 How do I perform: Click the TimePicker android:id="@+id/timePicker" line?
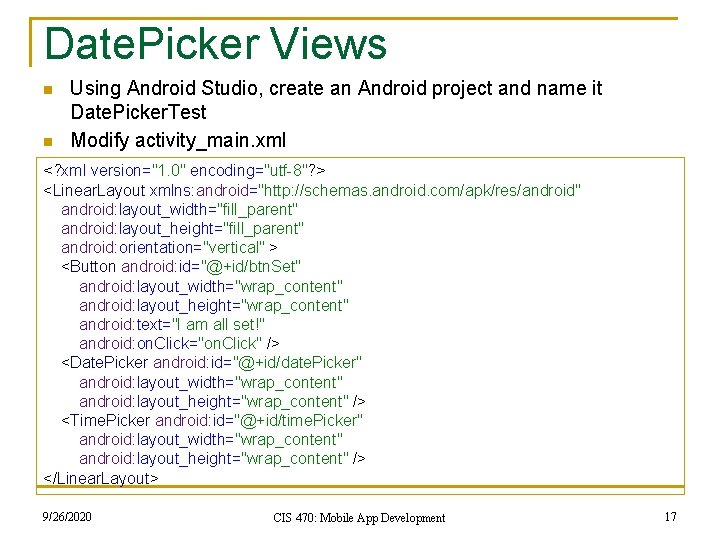[212, 421]
